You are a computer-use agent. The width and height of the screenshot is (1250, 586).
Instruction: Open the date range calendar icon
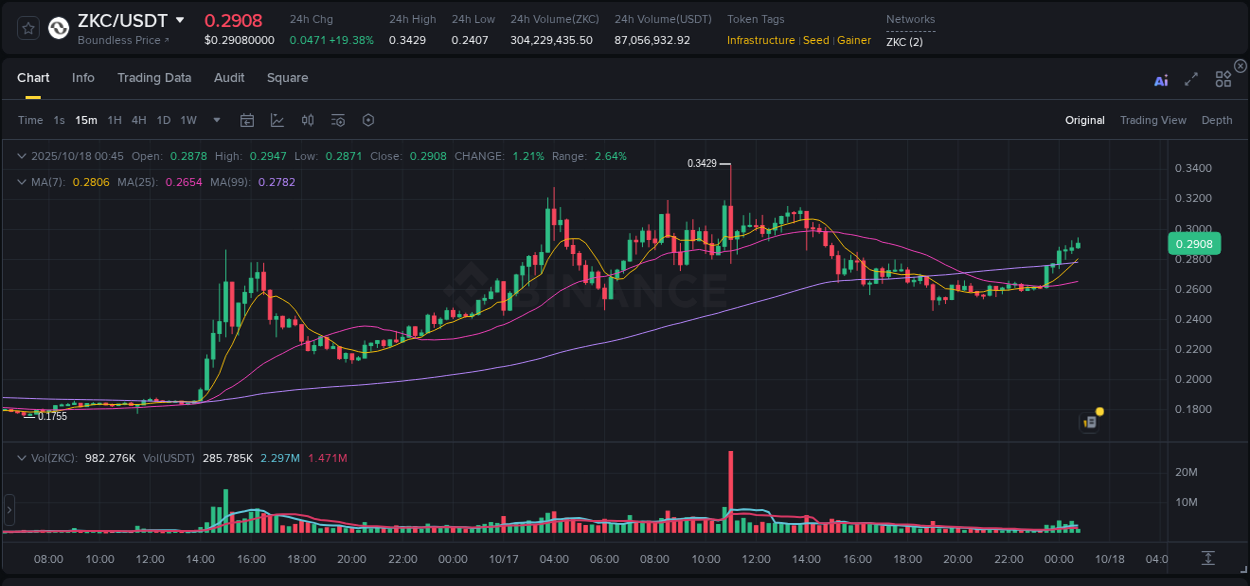[x=247, y=120]
